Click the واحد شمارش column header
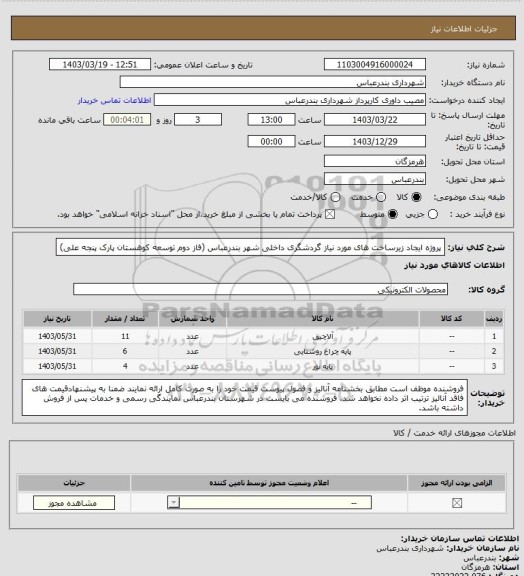 click(x=193, y=319)
